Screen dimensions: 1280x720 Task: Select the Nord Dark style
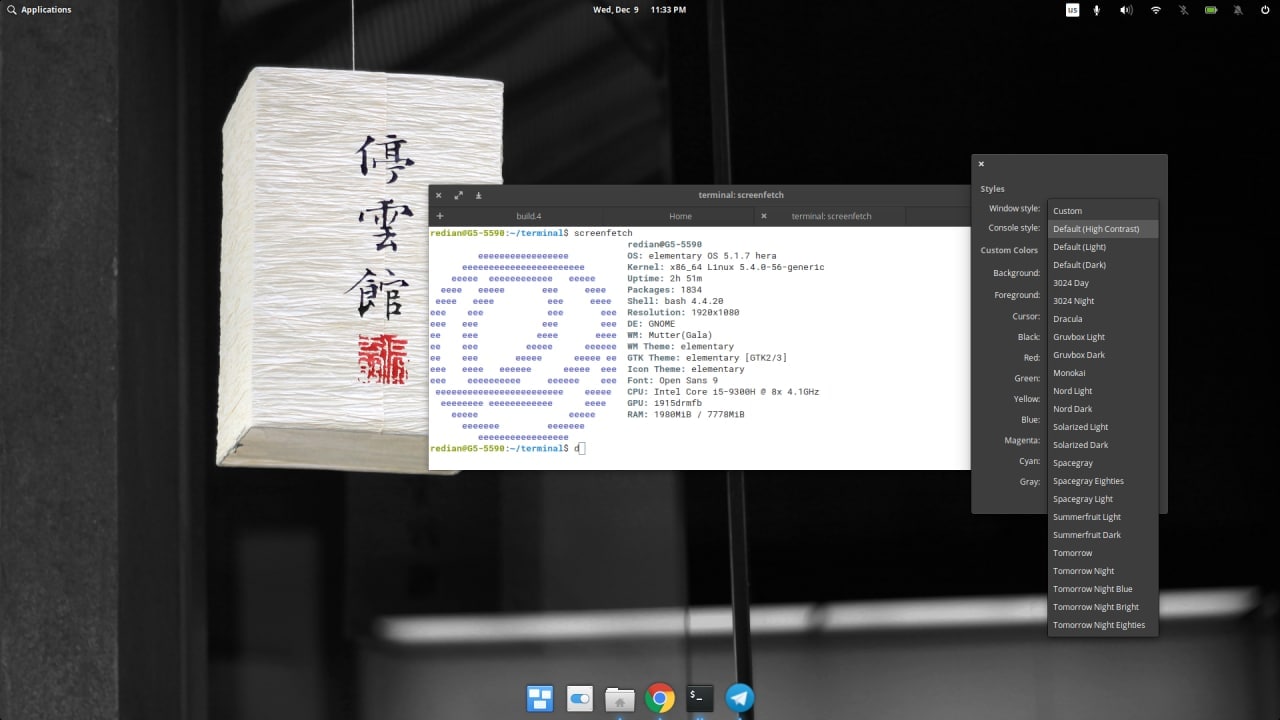(x=1103, y=409)
